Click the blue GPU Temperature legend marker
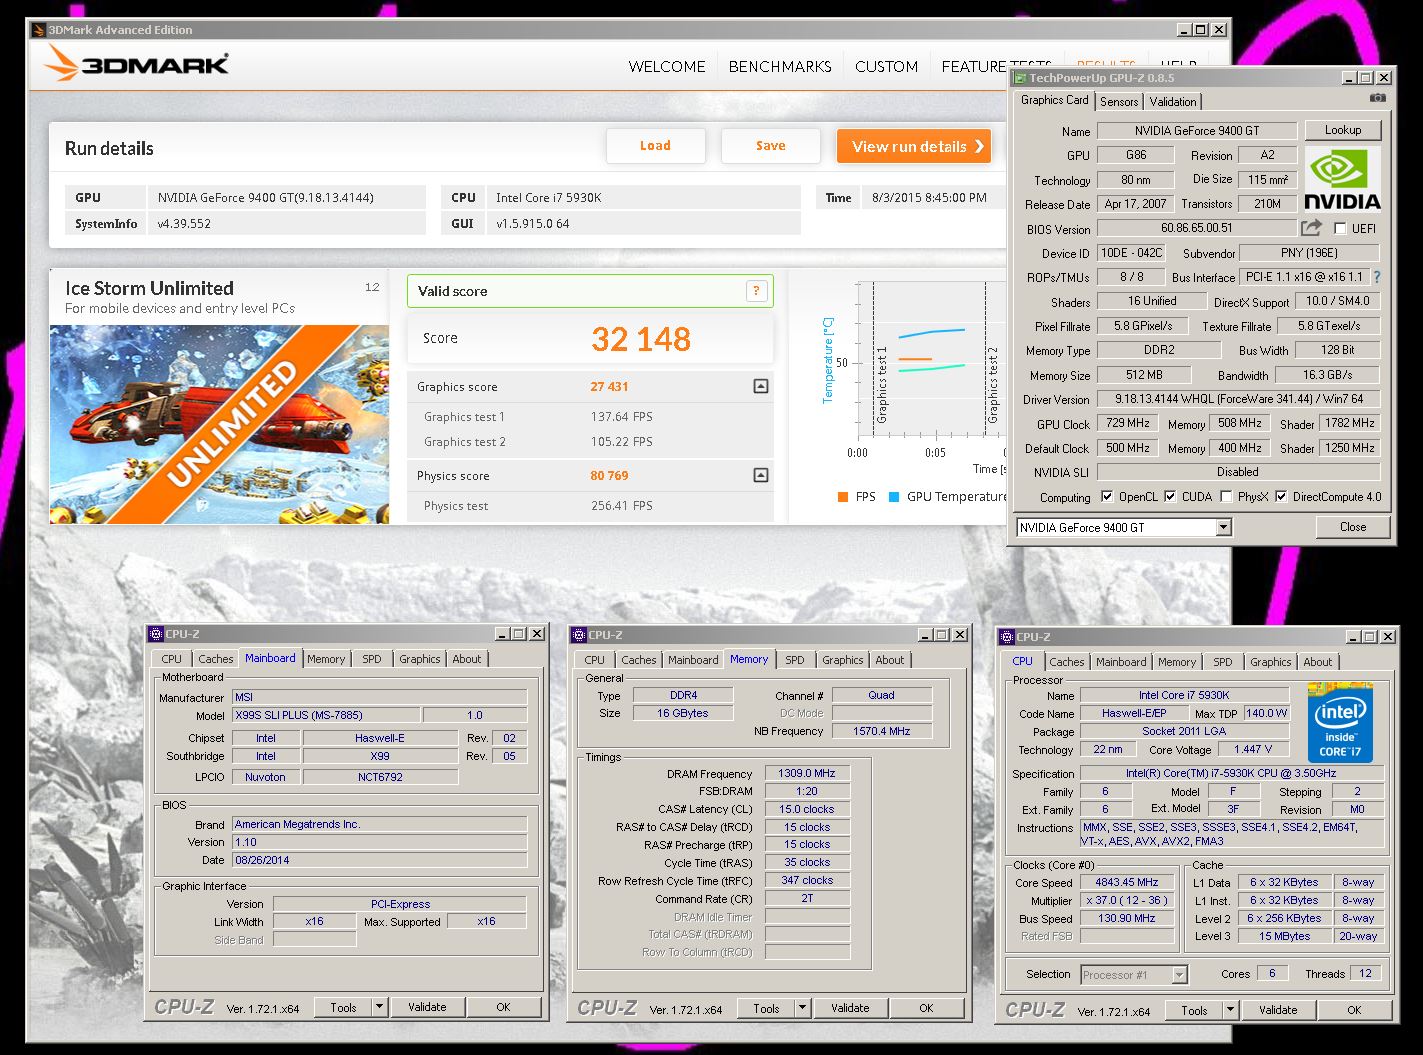This screenshot has width=1423, height=1055. 893,497
